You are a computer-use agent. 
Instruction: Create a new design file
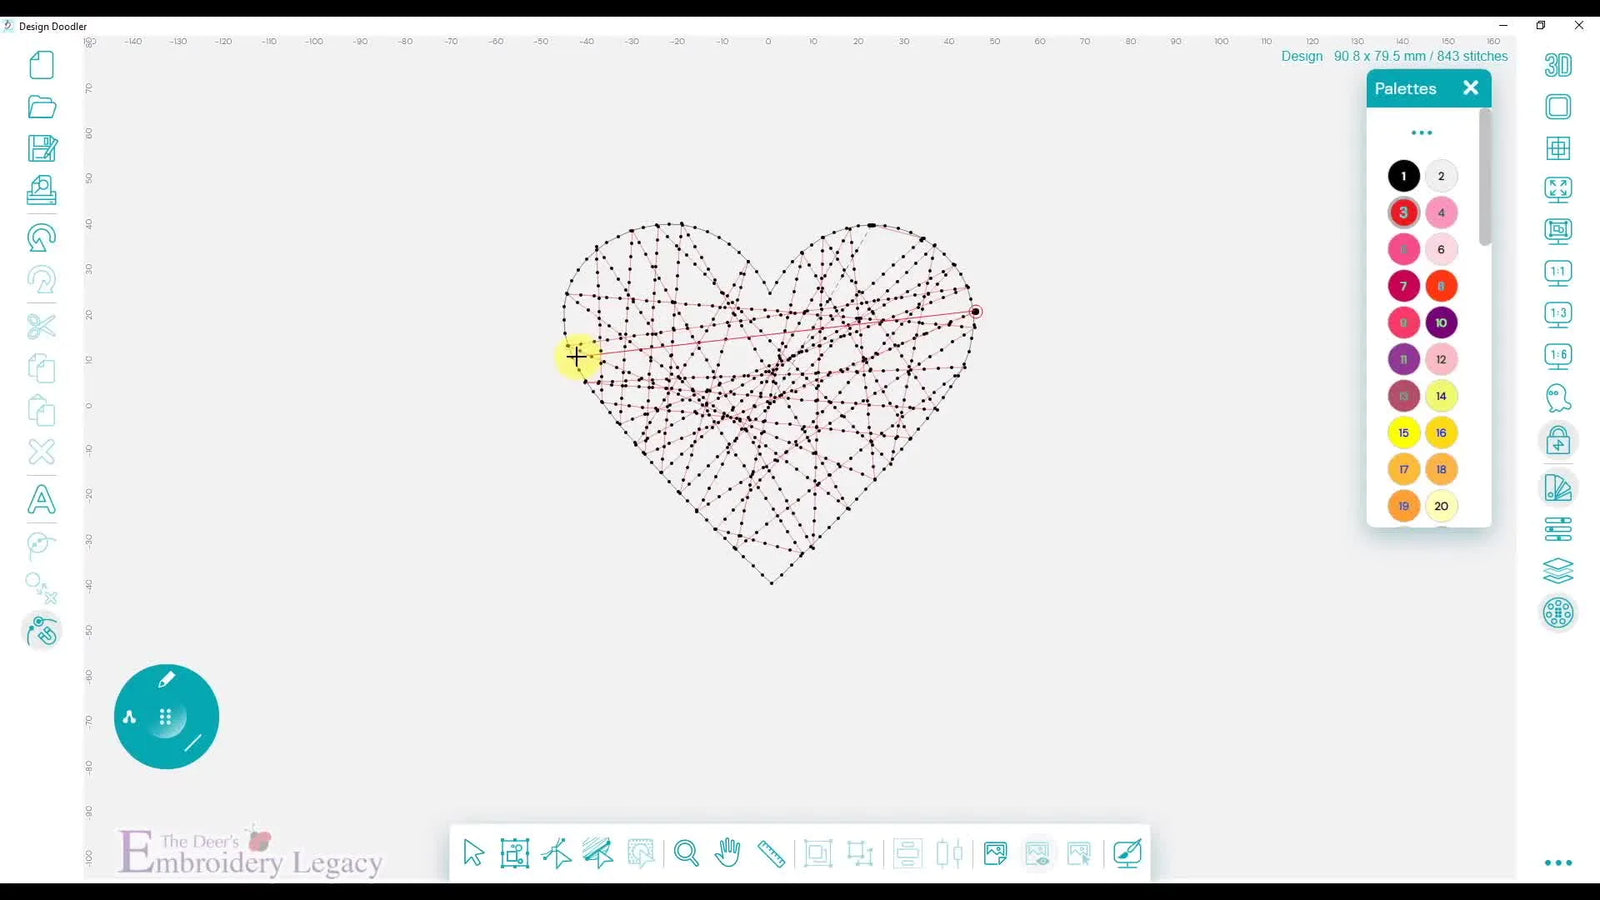(42, 65)
